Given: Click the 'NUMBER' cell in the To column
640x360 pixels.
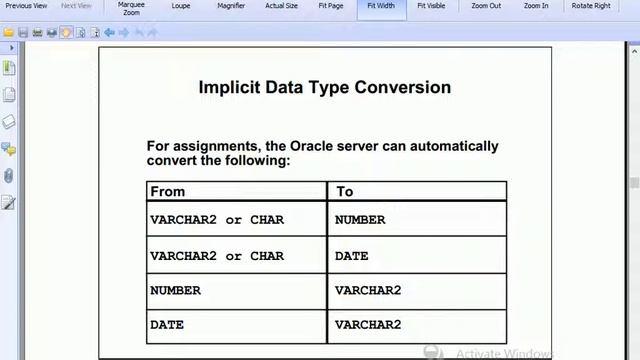Looking at the screenshot, I should (360, 220).
